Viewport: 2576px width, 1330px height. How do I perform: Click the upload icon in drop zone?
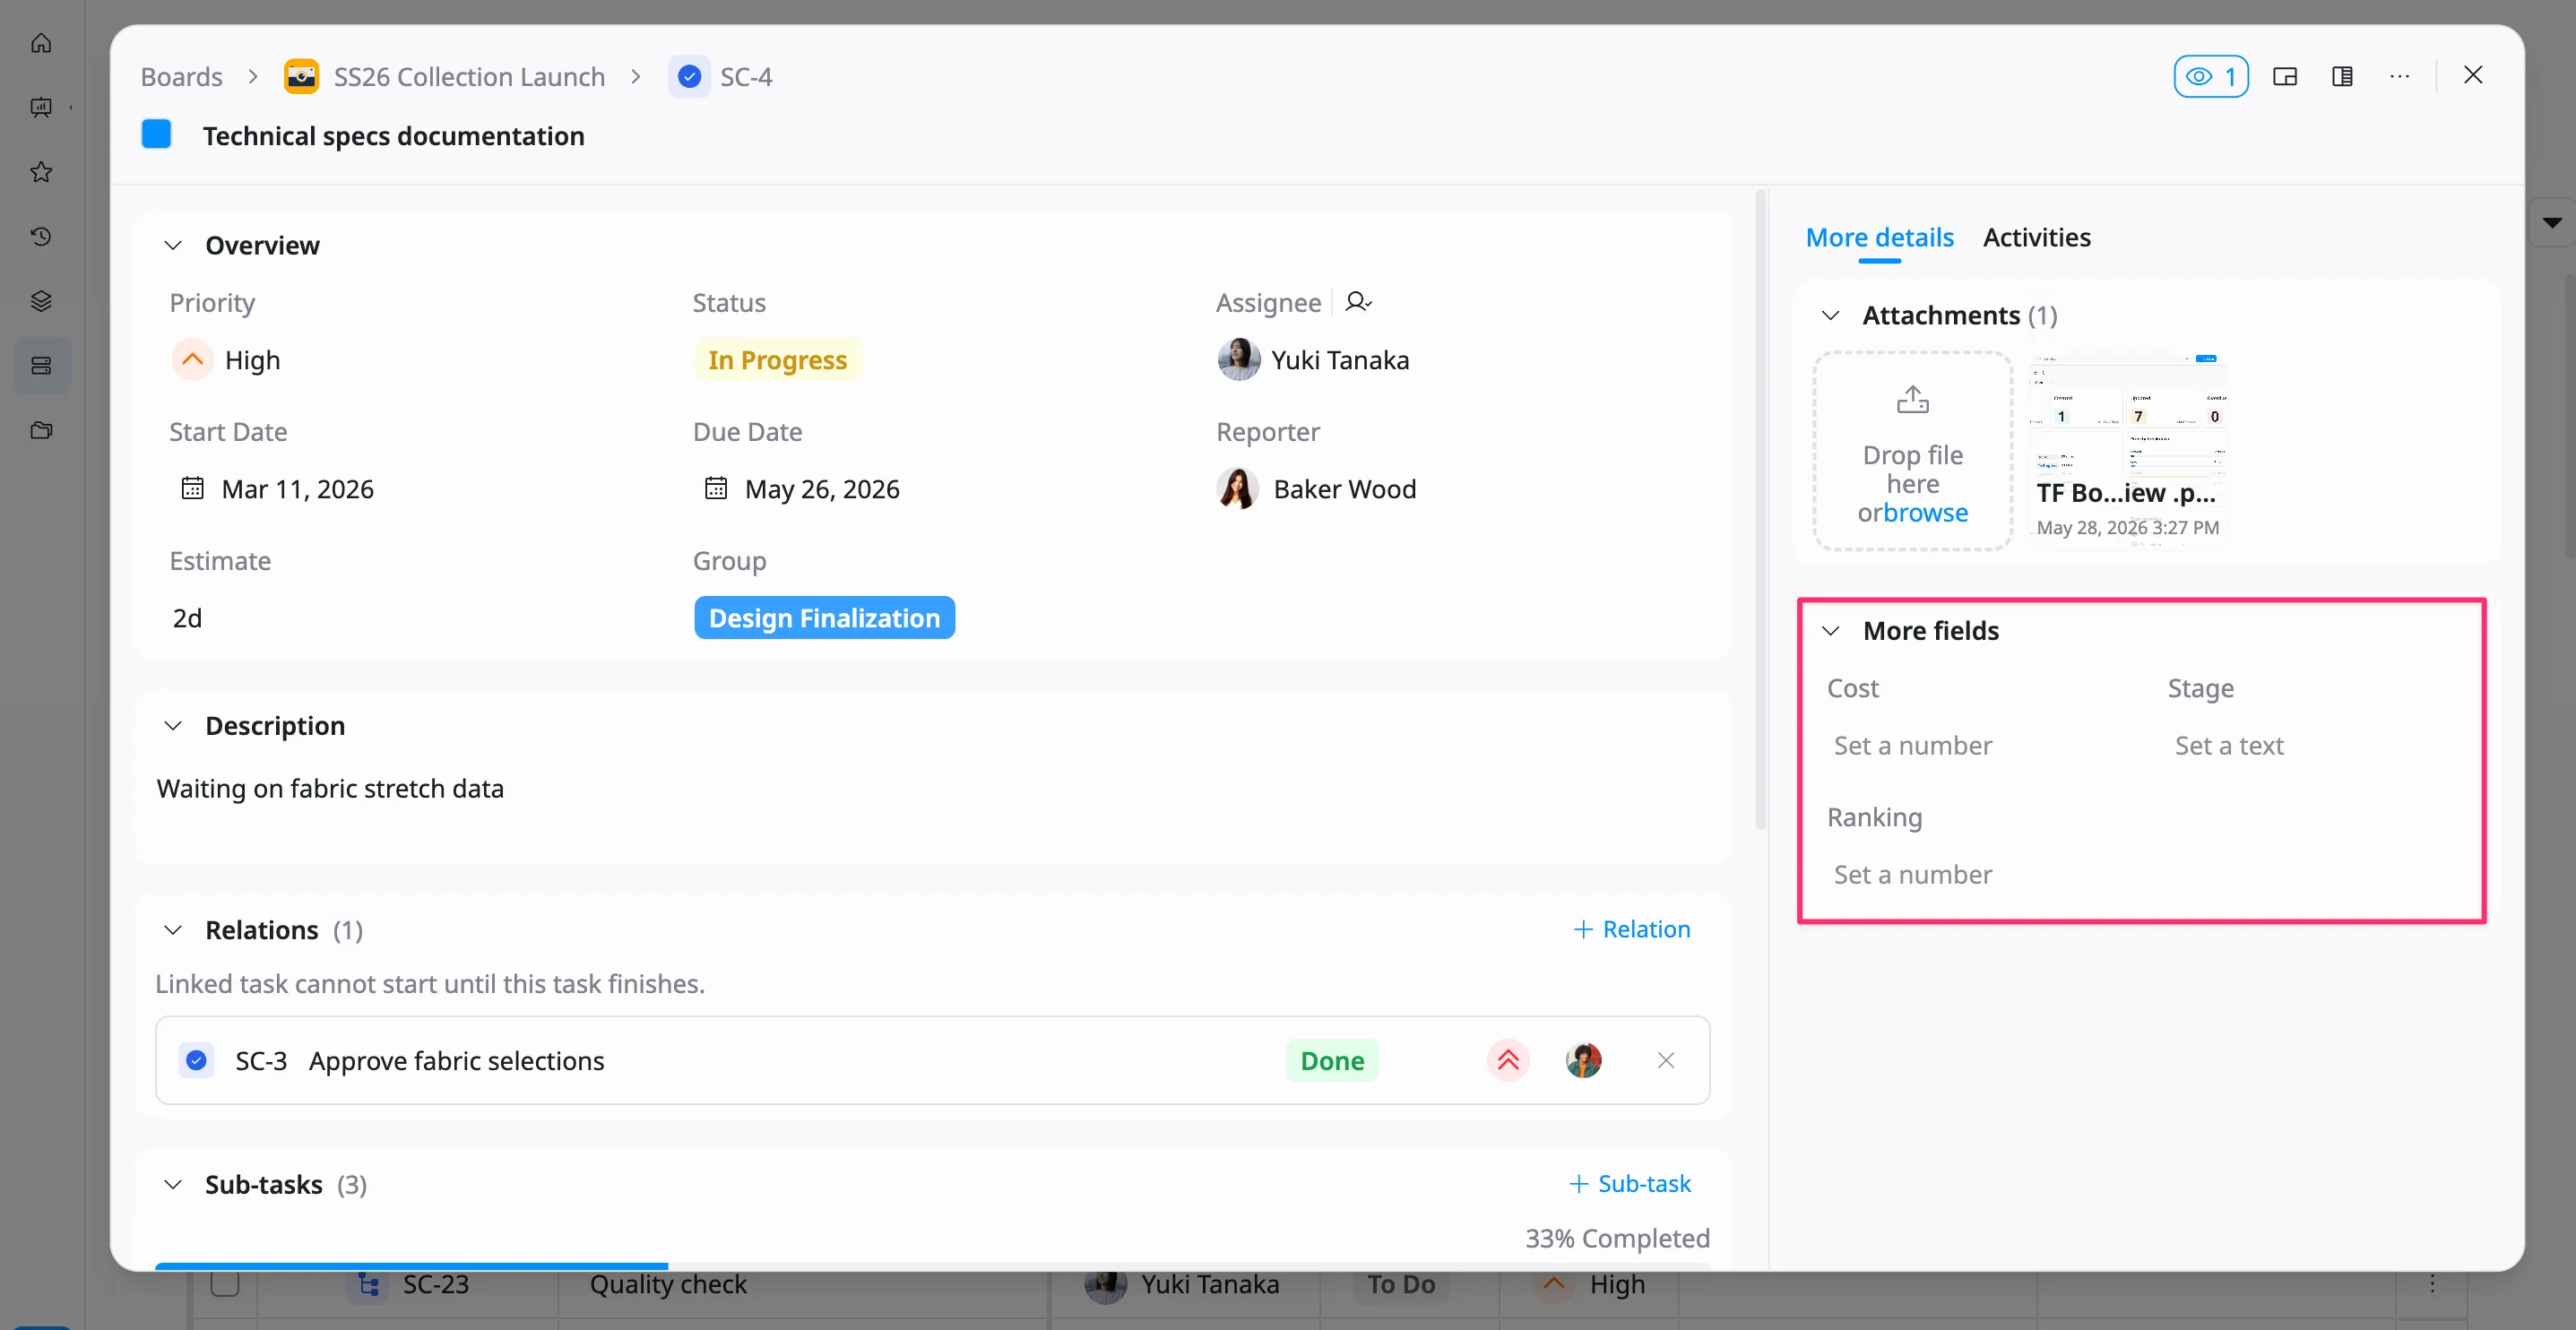tap(1913, 400)
